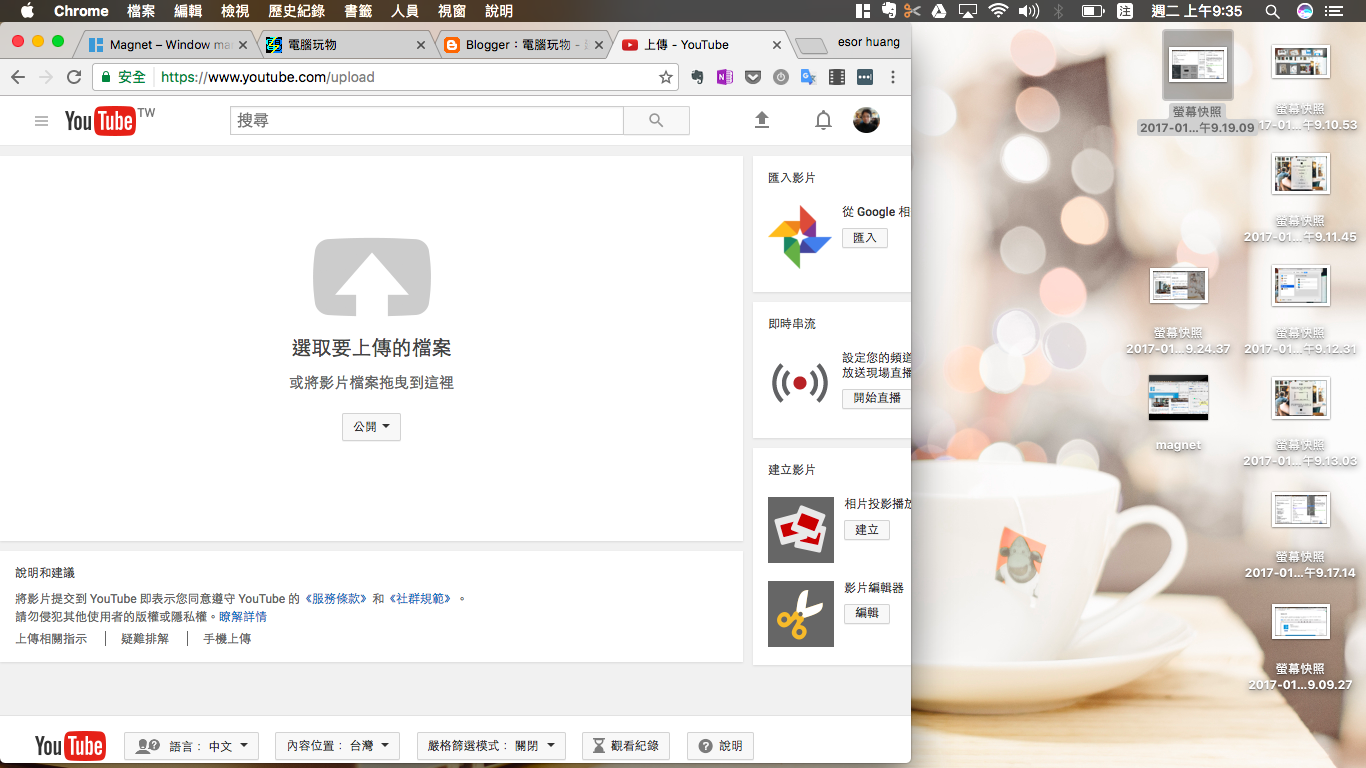Click the search magnifier button
Screen dimensions: 1366x768
click(x=656, y=120)
